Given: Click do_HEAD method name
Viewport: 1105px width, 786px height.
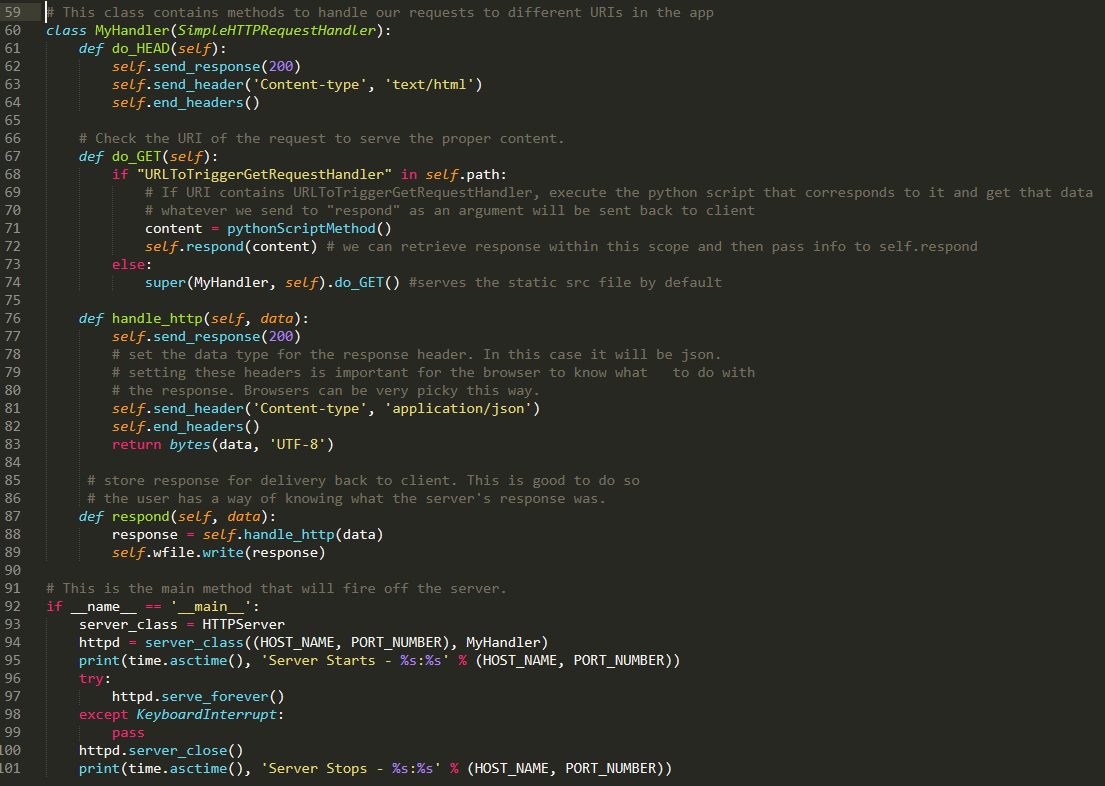Looking at the screenshot, I should (x=140, y=49).
